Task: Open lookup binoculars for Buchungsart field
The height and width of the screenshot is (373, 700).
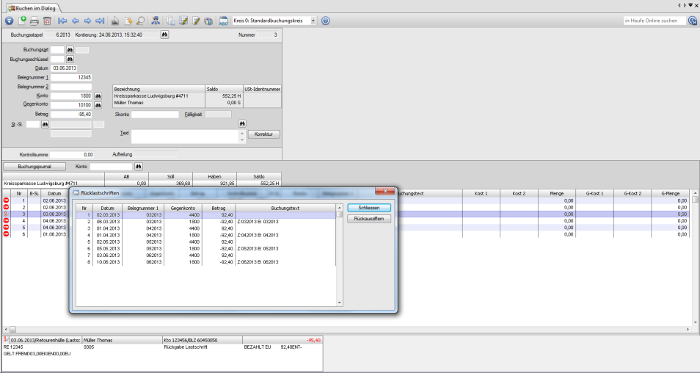Action: pos(70,50)
